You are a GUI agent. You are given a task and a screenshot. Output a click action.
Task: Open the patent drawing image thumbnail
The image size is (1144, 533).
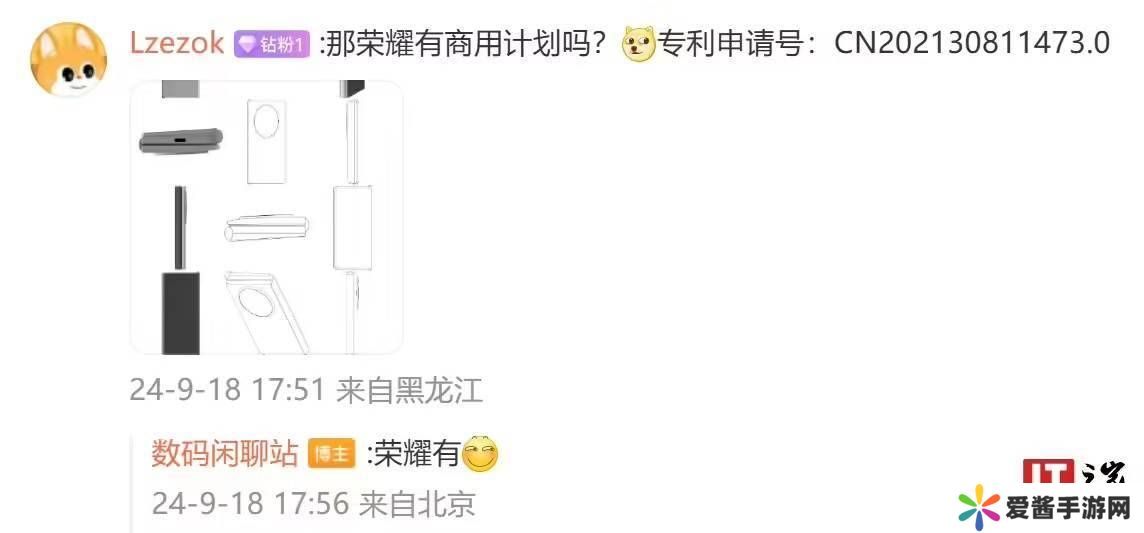[266, 217]
